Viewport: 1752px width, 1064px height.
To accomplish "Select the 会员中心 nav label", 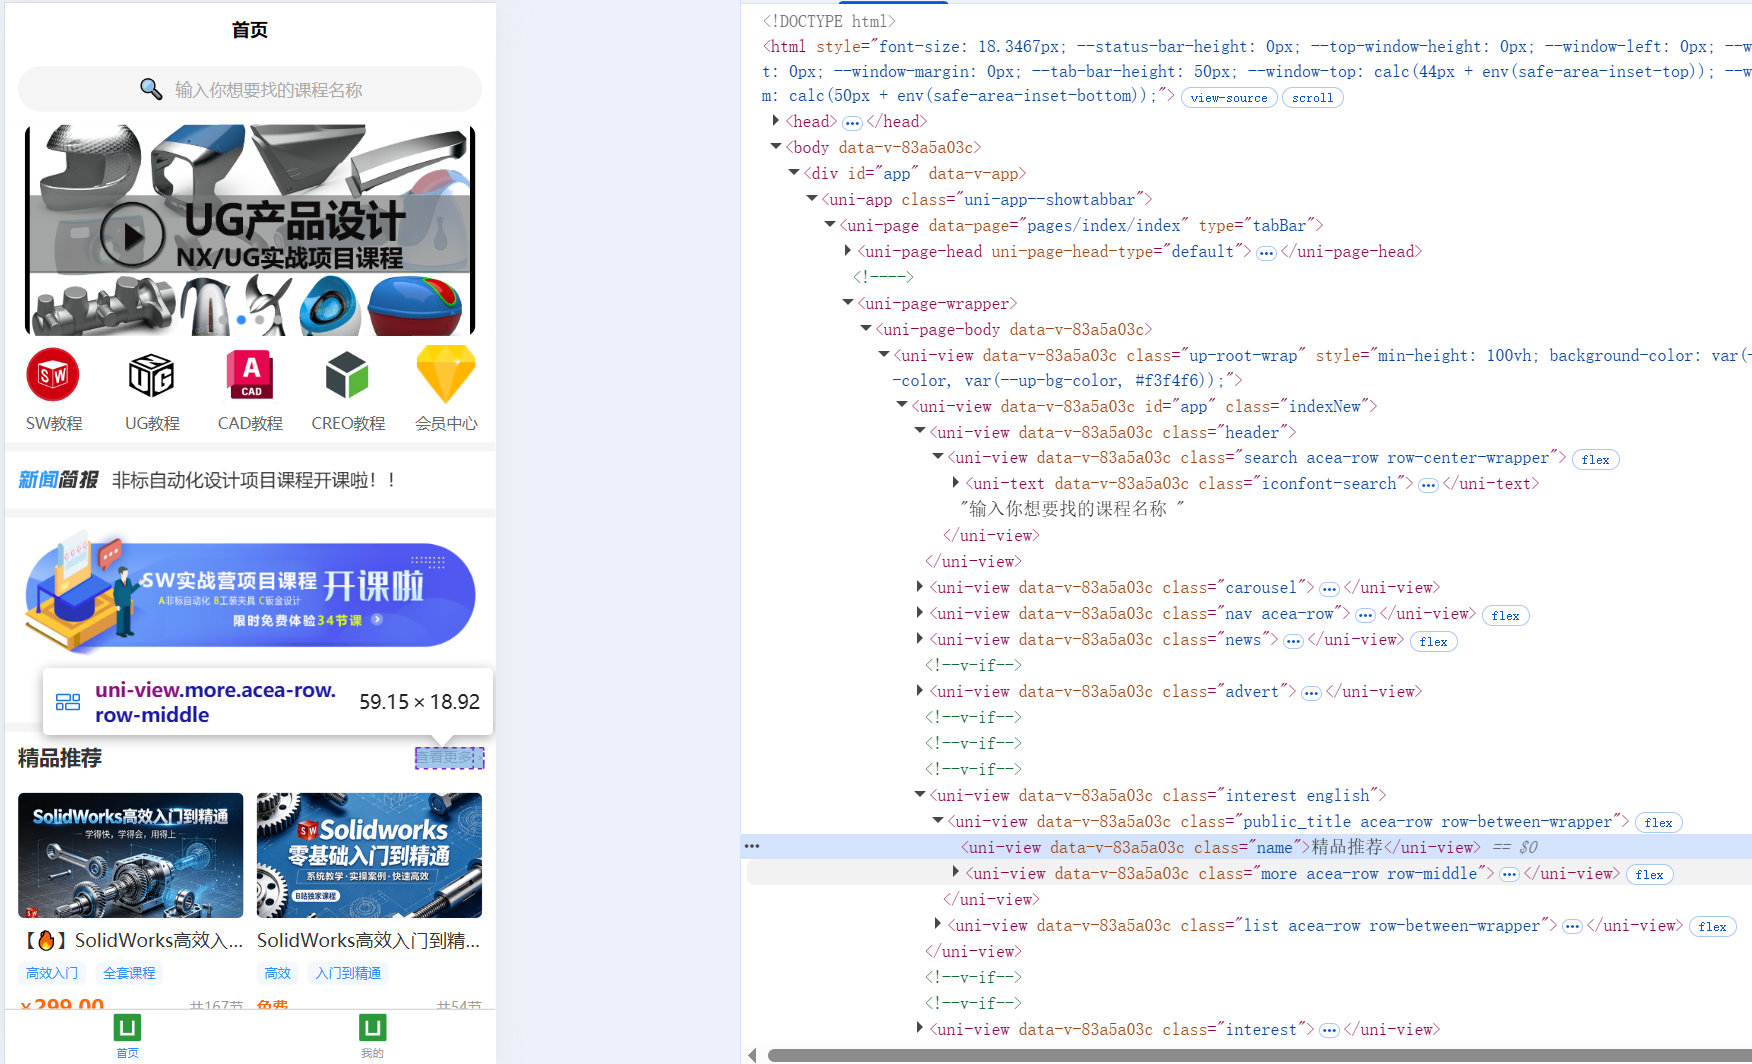I will coord(446,424).
